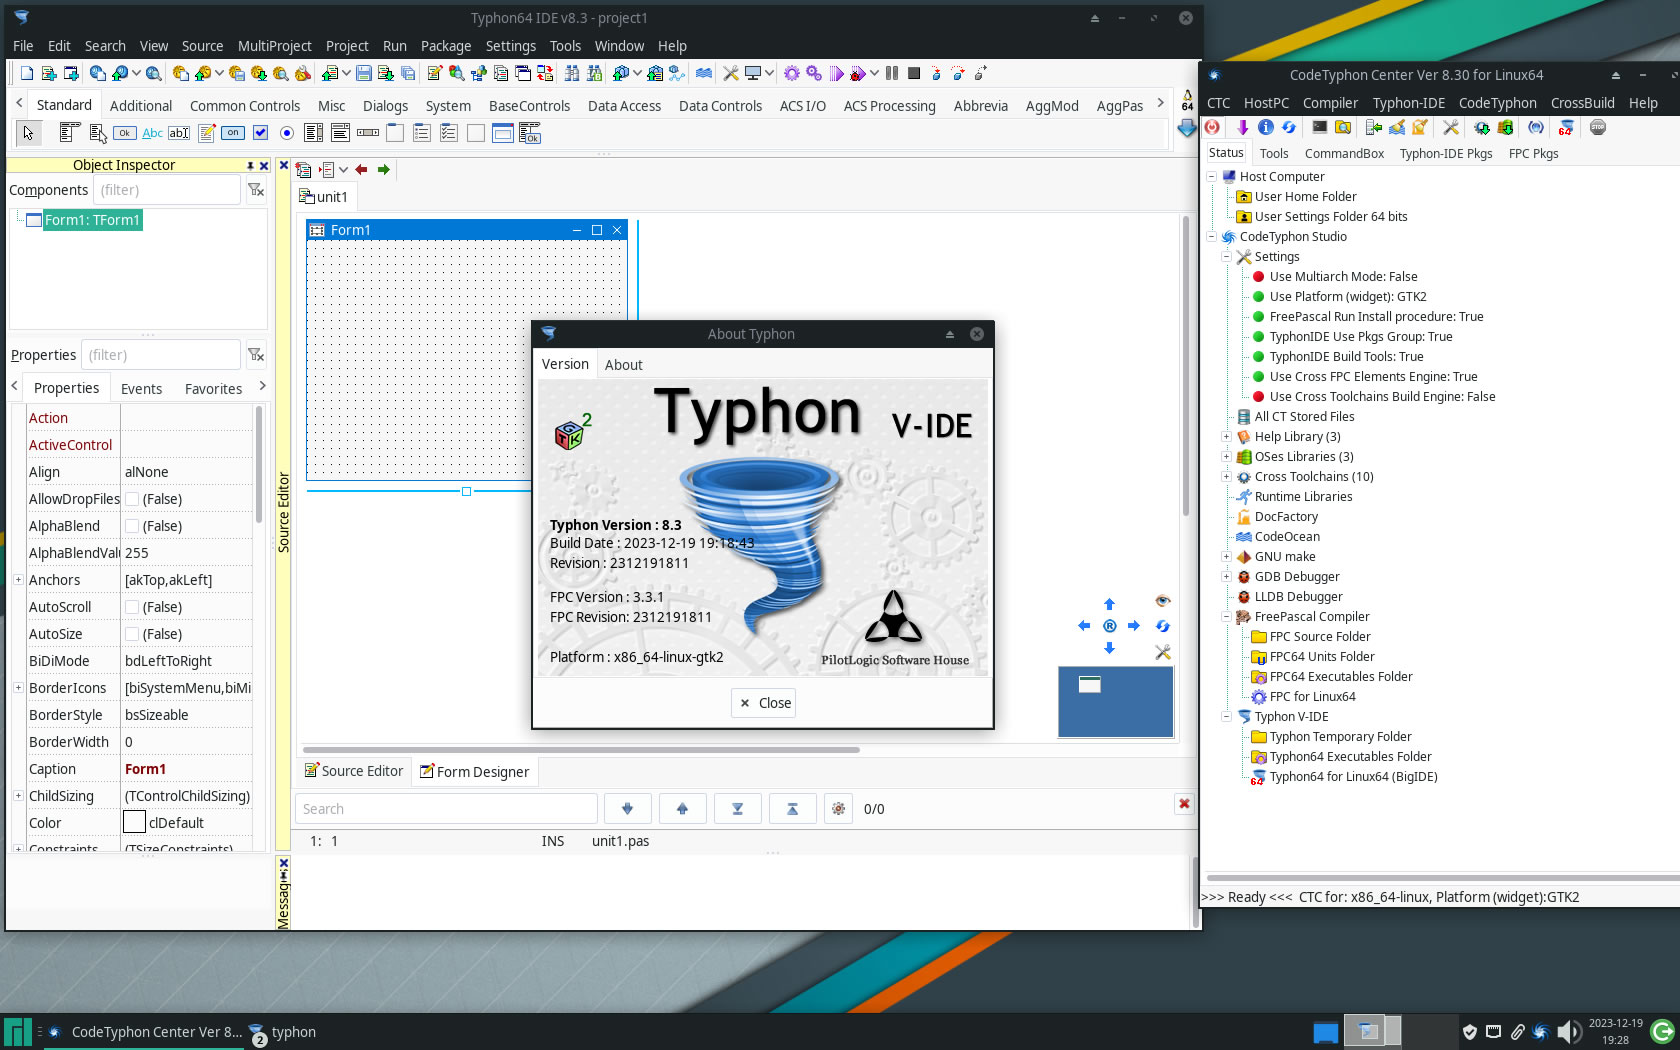The image size is (1680, 1050).
Task: Collapse the Typhon V-IDE tree node
Action: point(1226,717)
